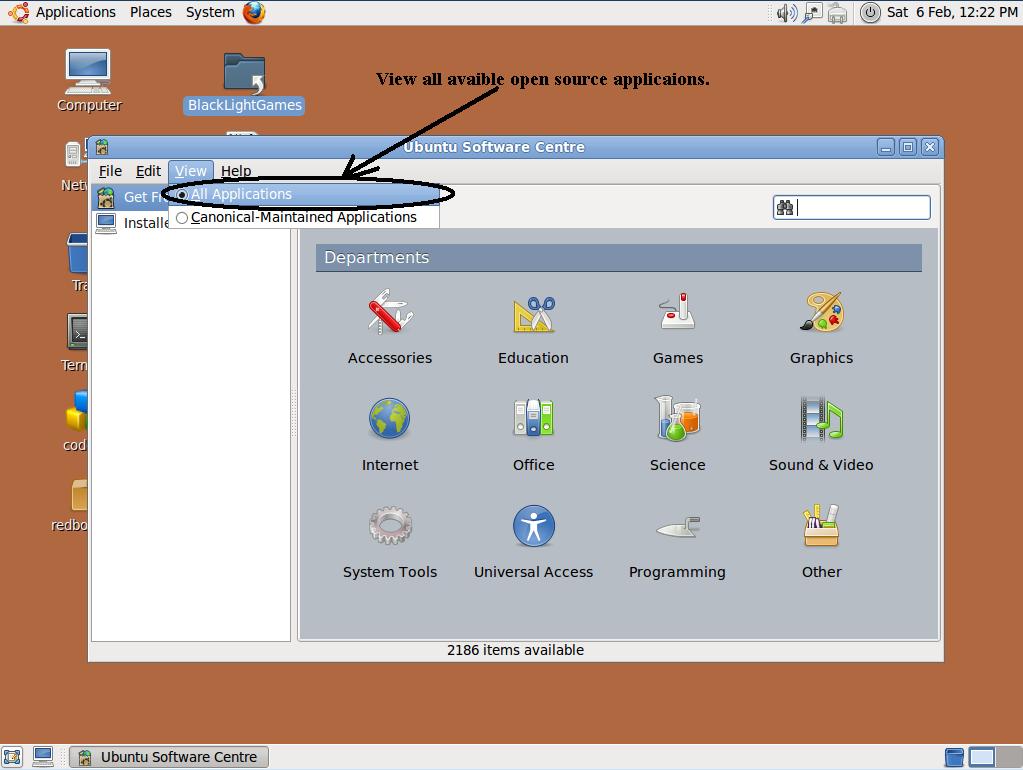Click the date and time clock
Screen dimensions: 1023x770
(952, 12)
